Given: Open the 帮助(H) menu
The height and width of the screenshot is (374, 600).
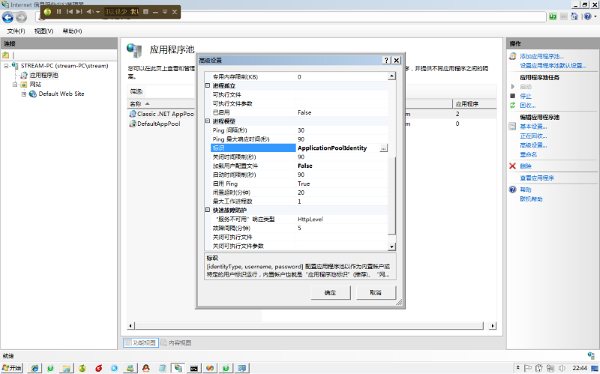Looking at the screenshot, I should pyautogui.click(x=72, y=31).
